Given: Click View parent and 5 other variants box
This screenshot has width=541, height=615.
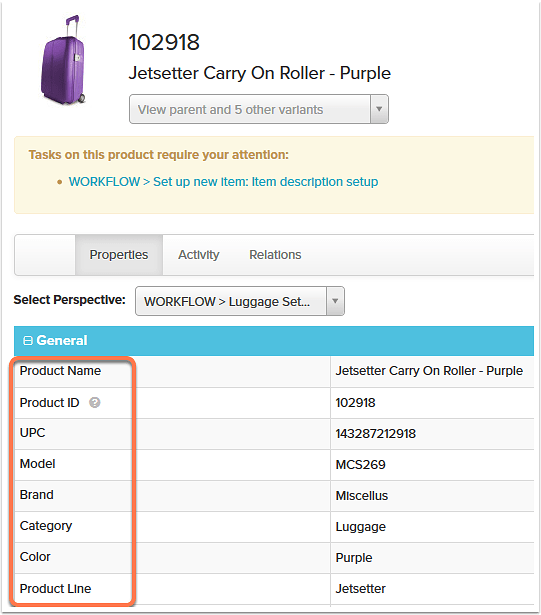Looking at the screenshot, I should [x=259, y=109].
